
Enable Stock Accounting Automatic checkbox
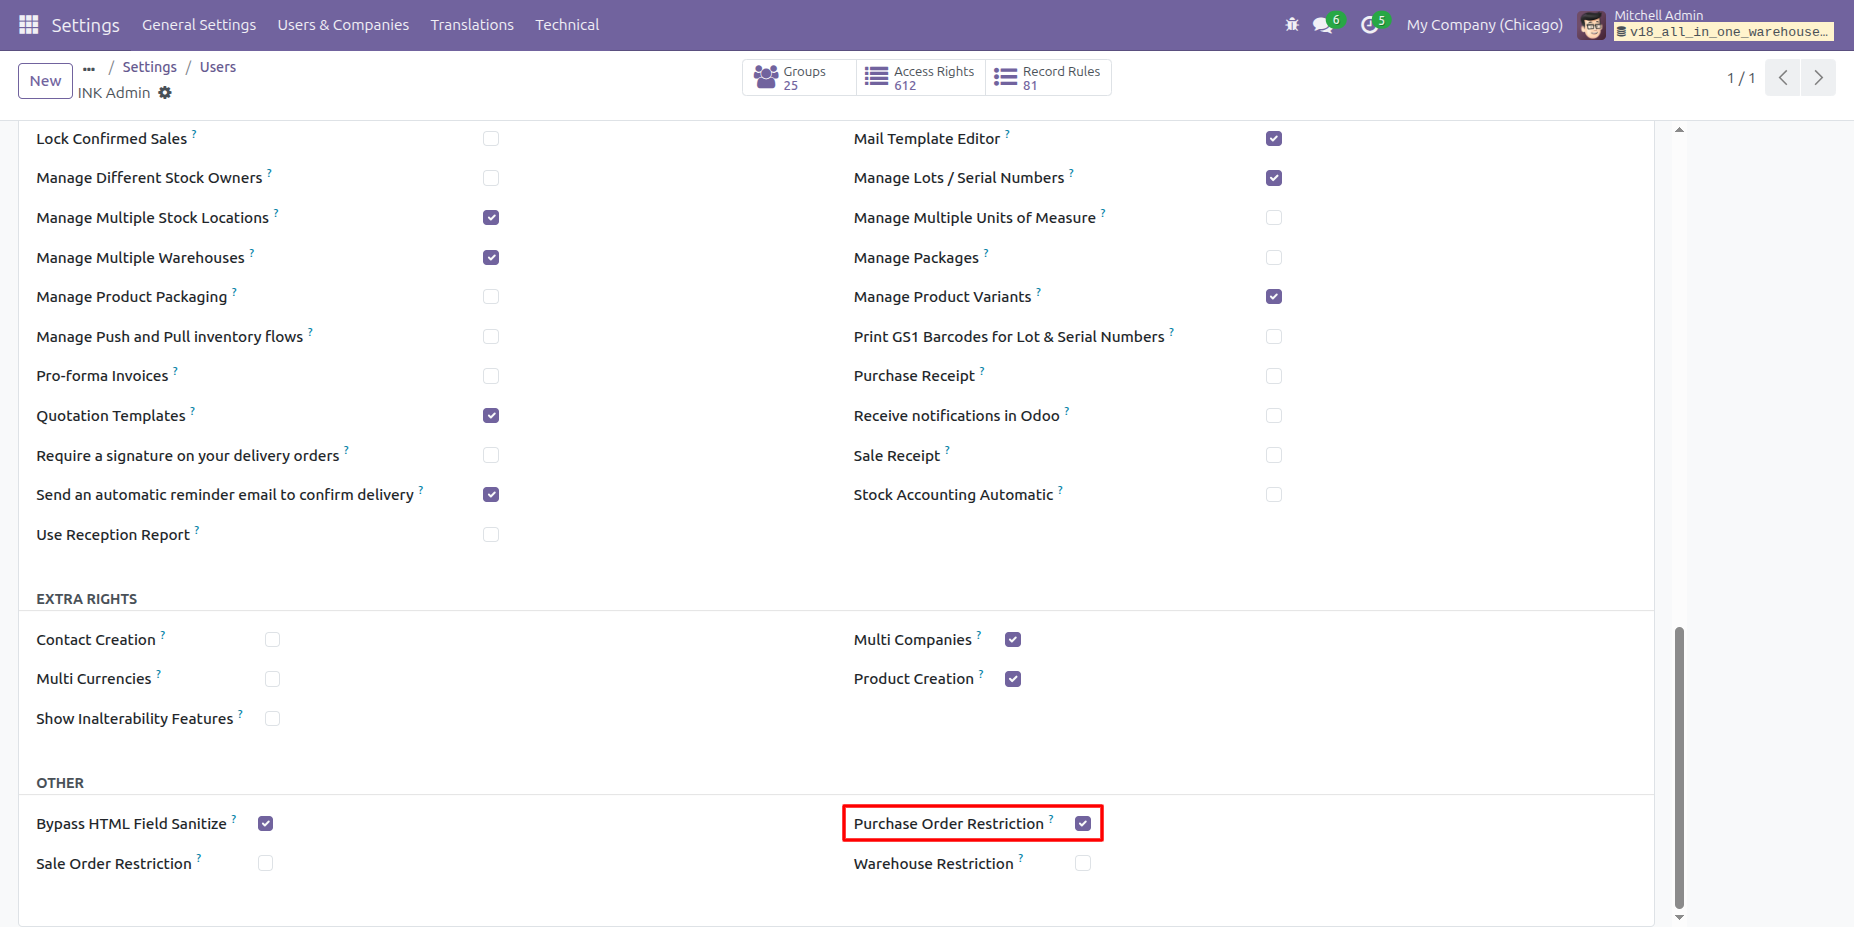click(1274, 494)
